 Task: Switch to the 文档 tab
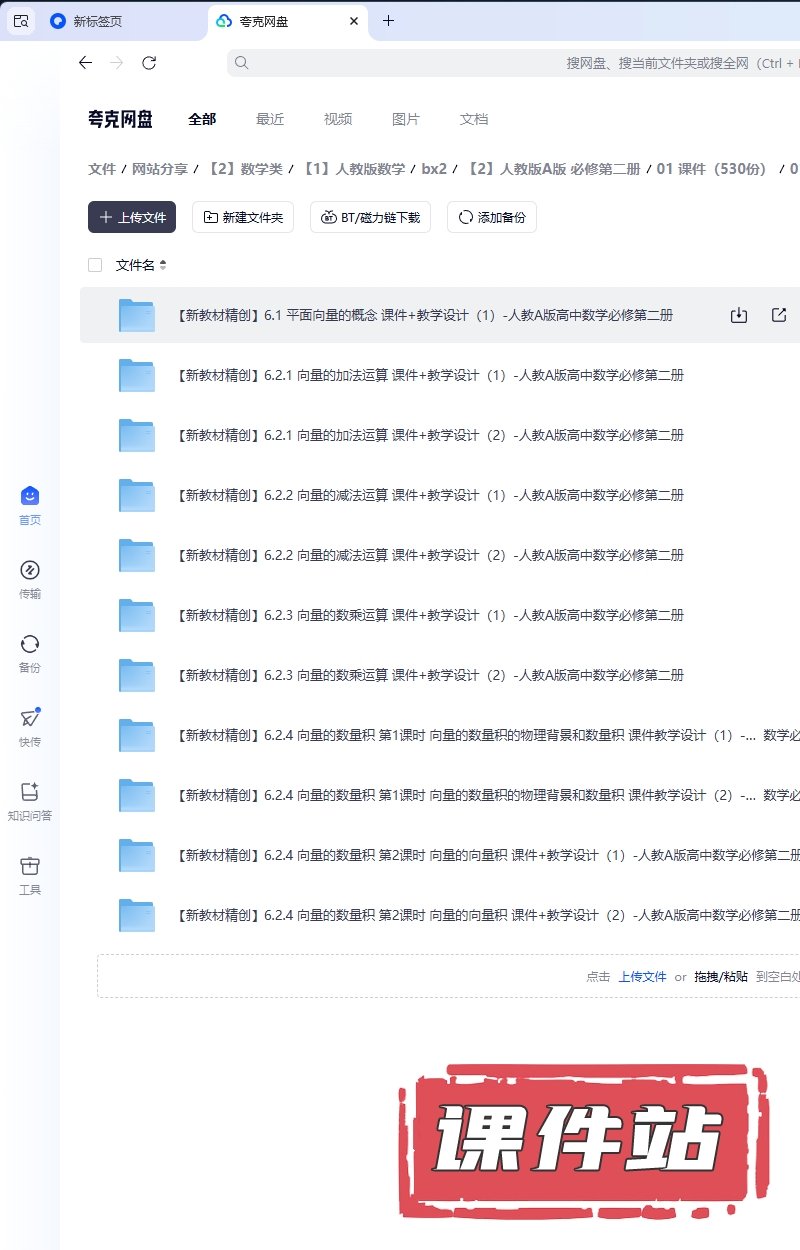coord(474,119)
